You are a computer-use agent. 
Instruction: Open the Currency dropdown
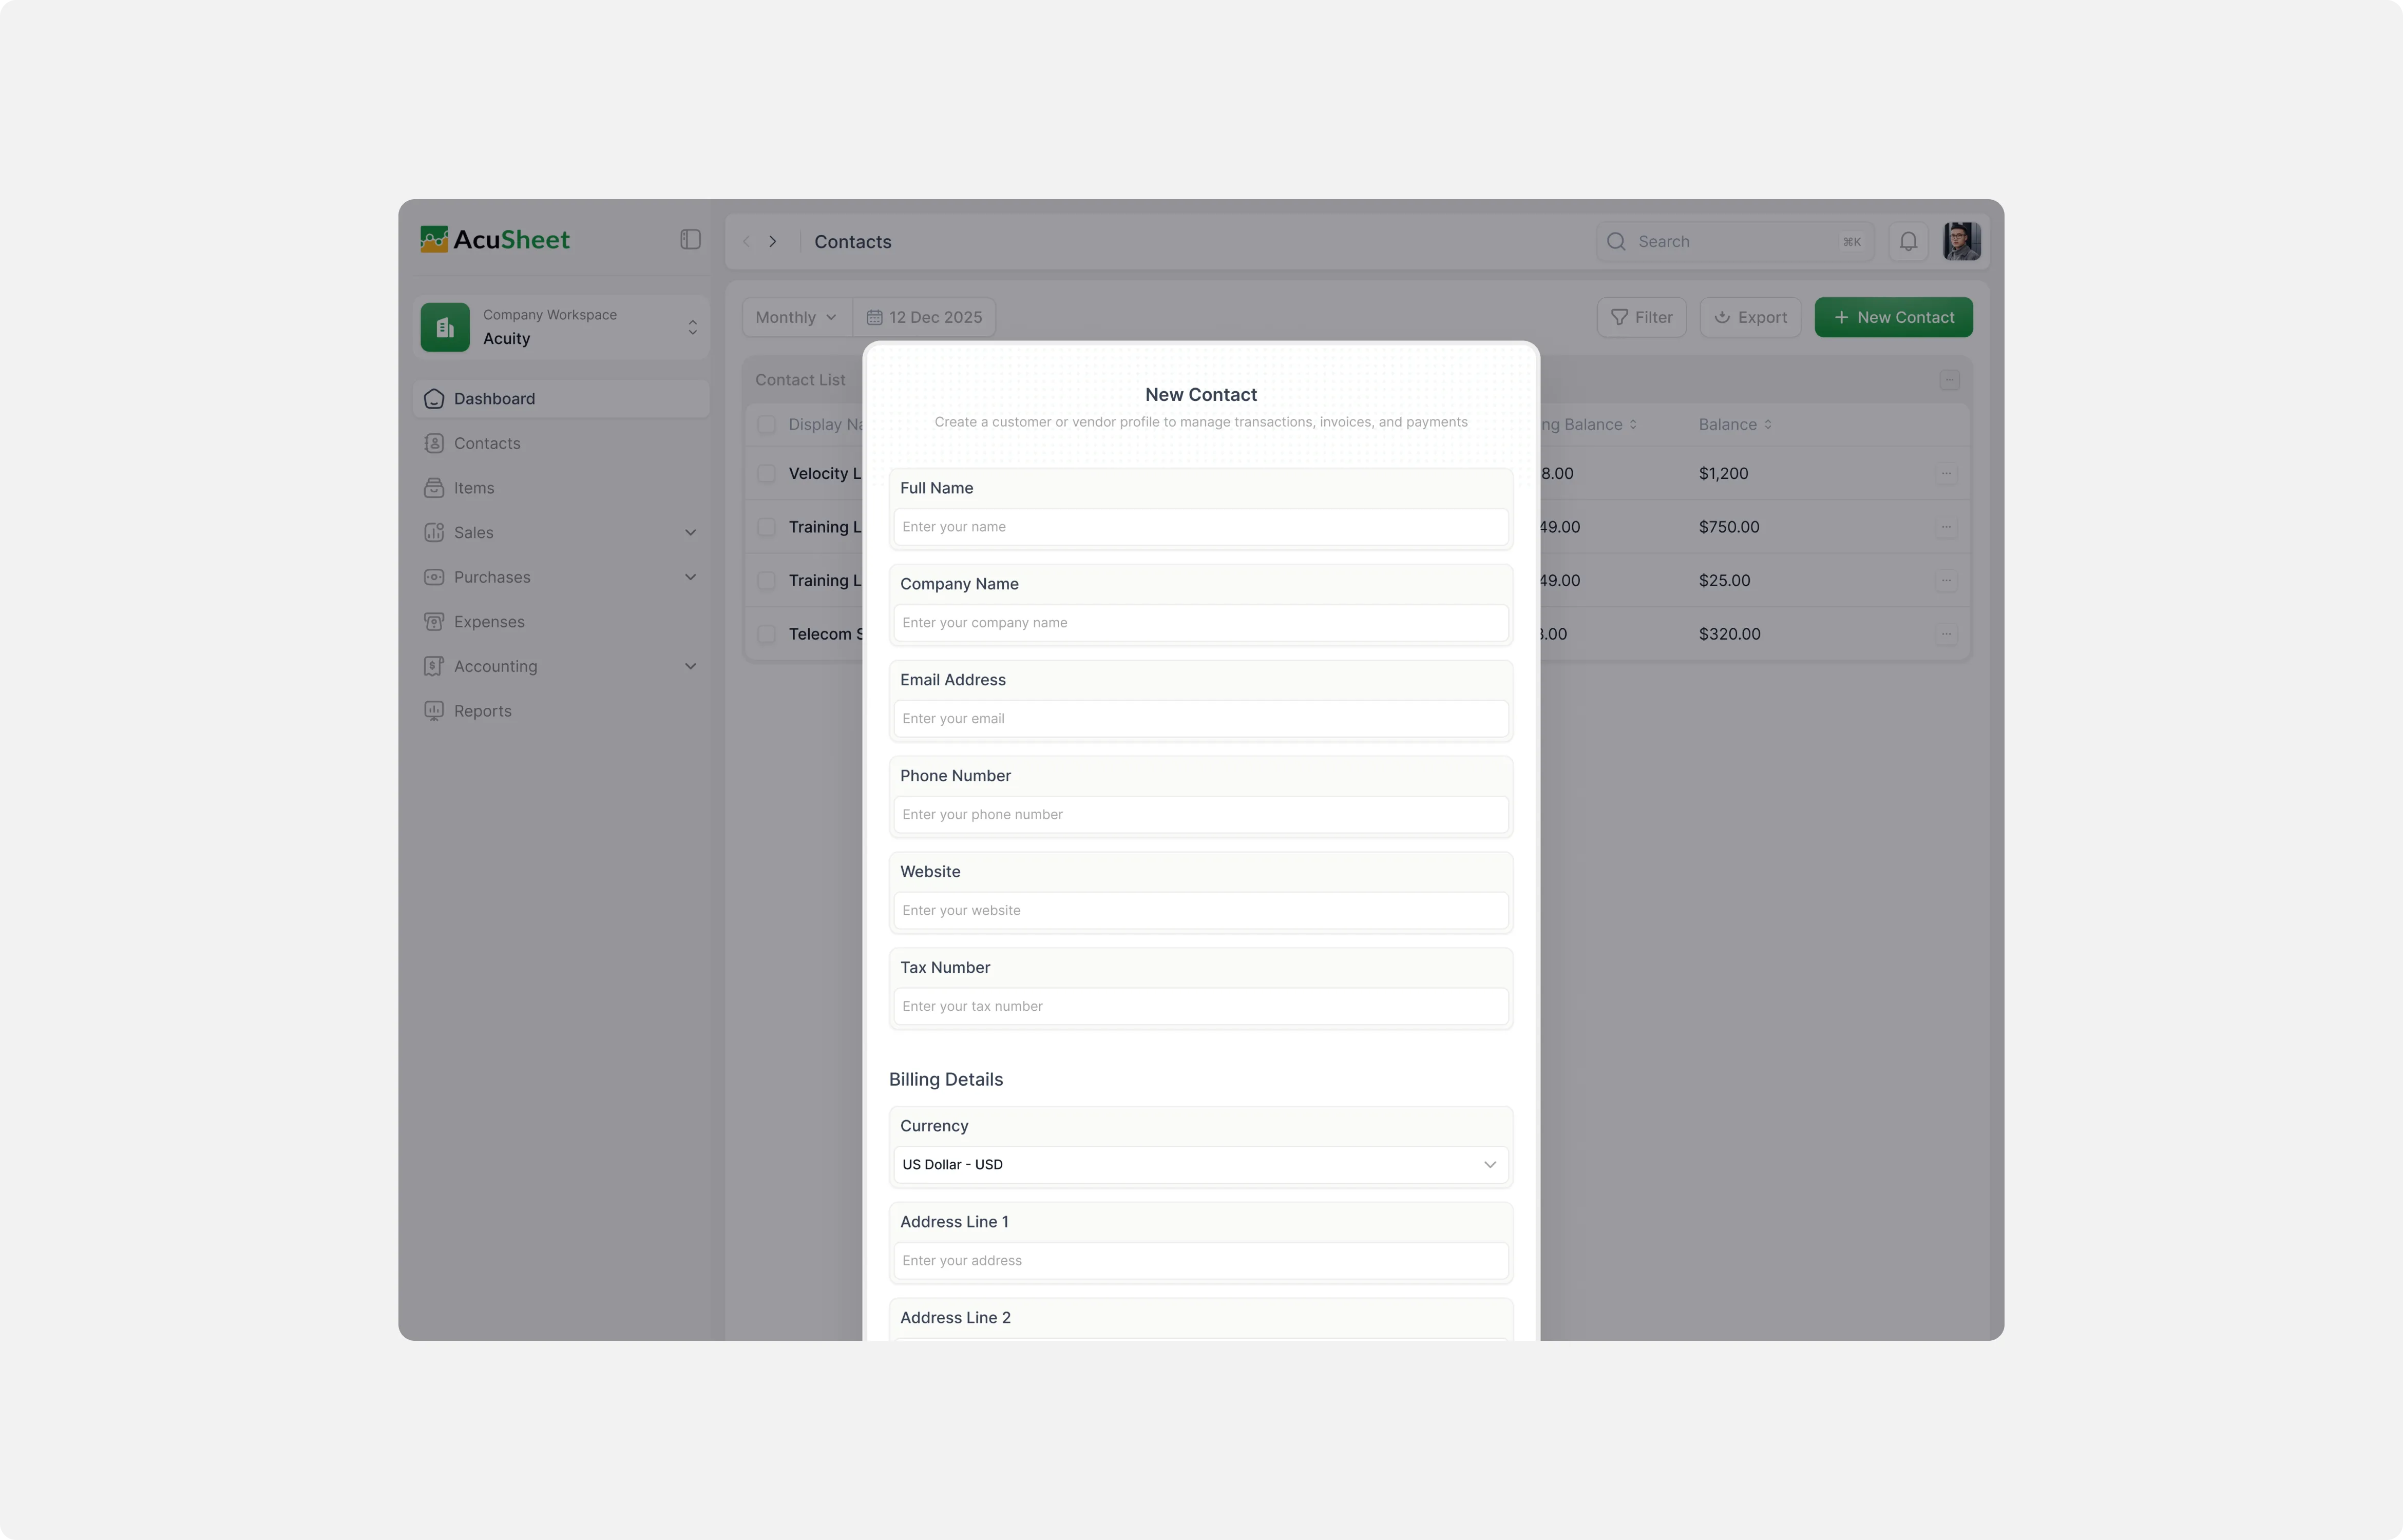(x=1200, y=1165)
